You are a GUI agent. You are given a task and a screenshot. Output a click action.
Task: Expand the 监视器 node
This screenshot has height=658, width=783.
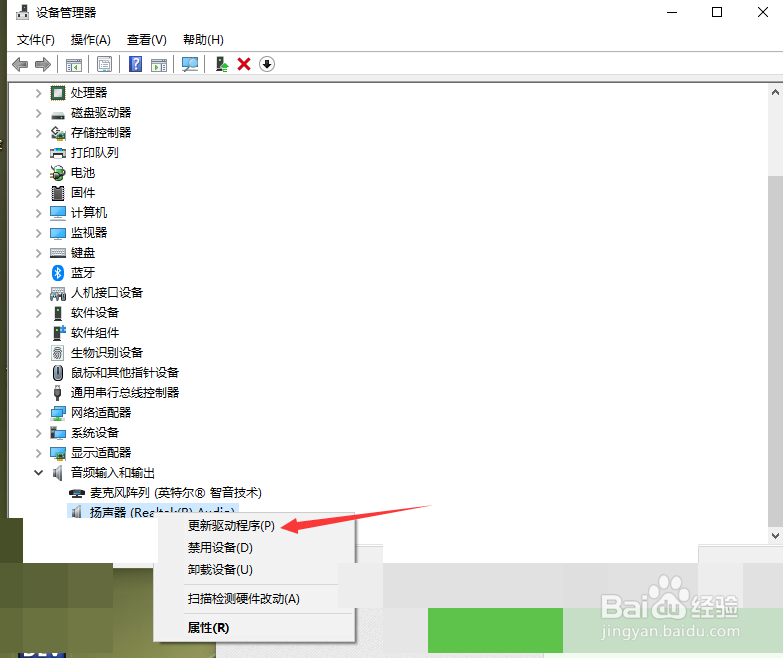(38, 233)
